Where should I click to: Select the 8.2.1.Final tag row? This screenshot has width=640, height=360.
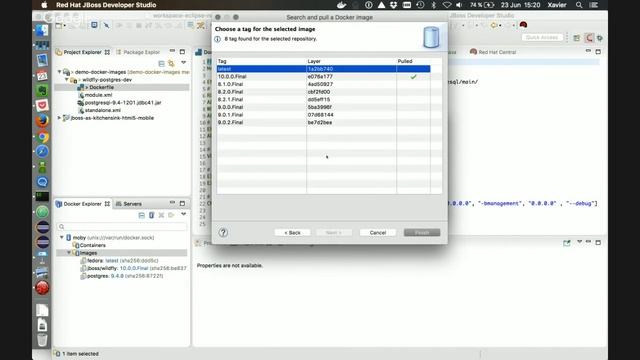(x=323, y=100)
